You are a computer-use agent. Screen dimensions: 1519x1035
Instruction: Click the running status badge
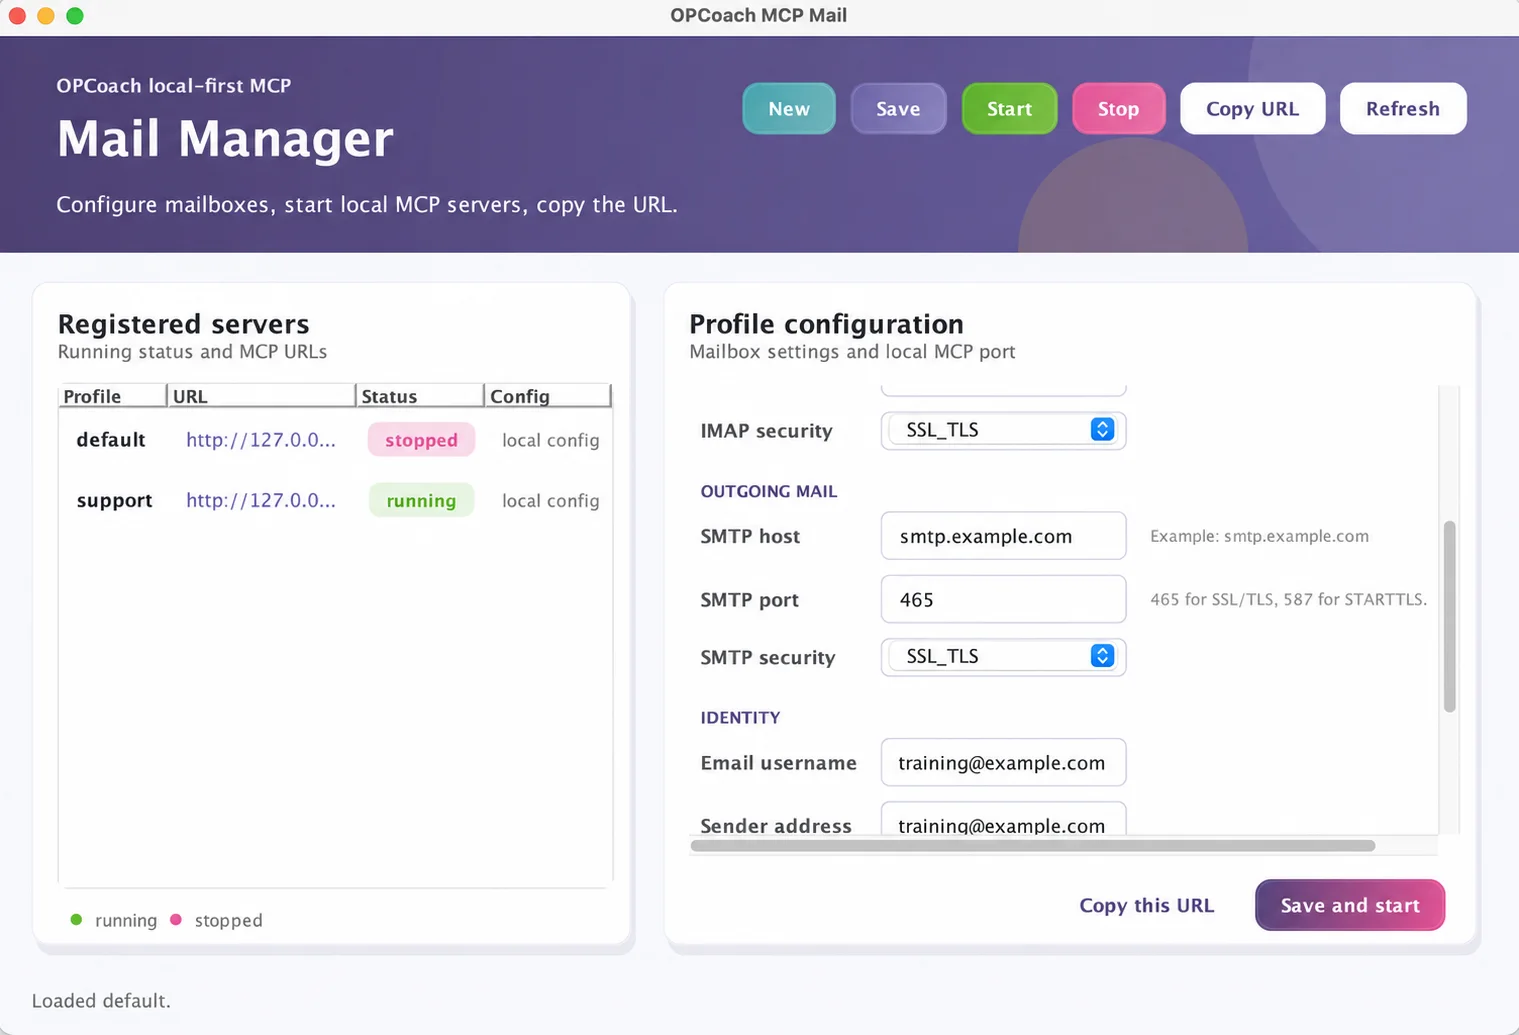421,500
